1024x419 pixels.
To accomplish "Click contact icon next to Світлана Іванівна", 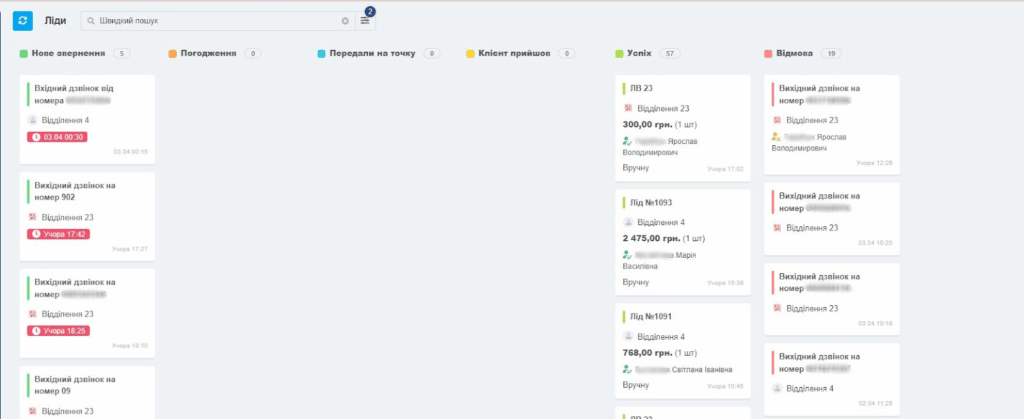I will [628, 369].
